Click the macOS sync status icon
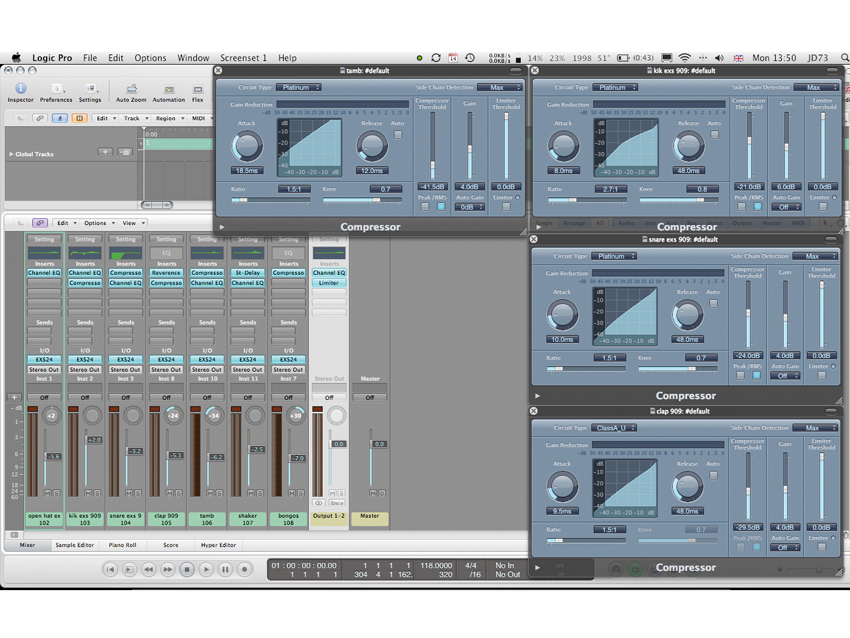850x638 pixels. coord(436,58)
